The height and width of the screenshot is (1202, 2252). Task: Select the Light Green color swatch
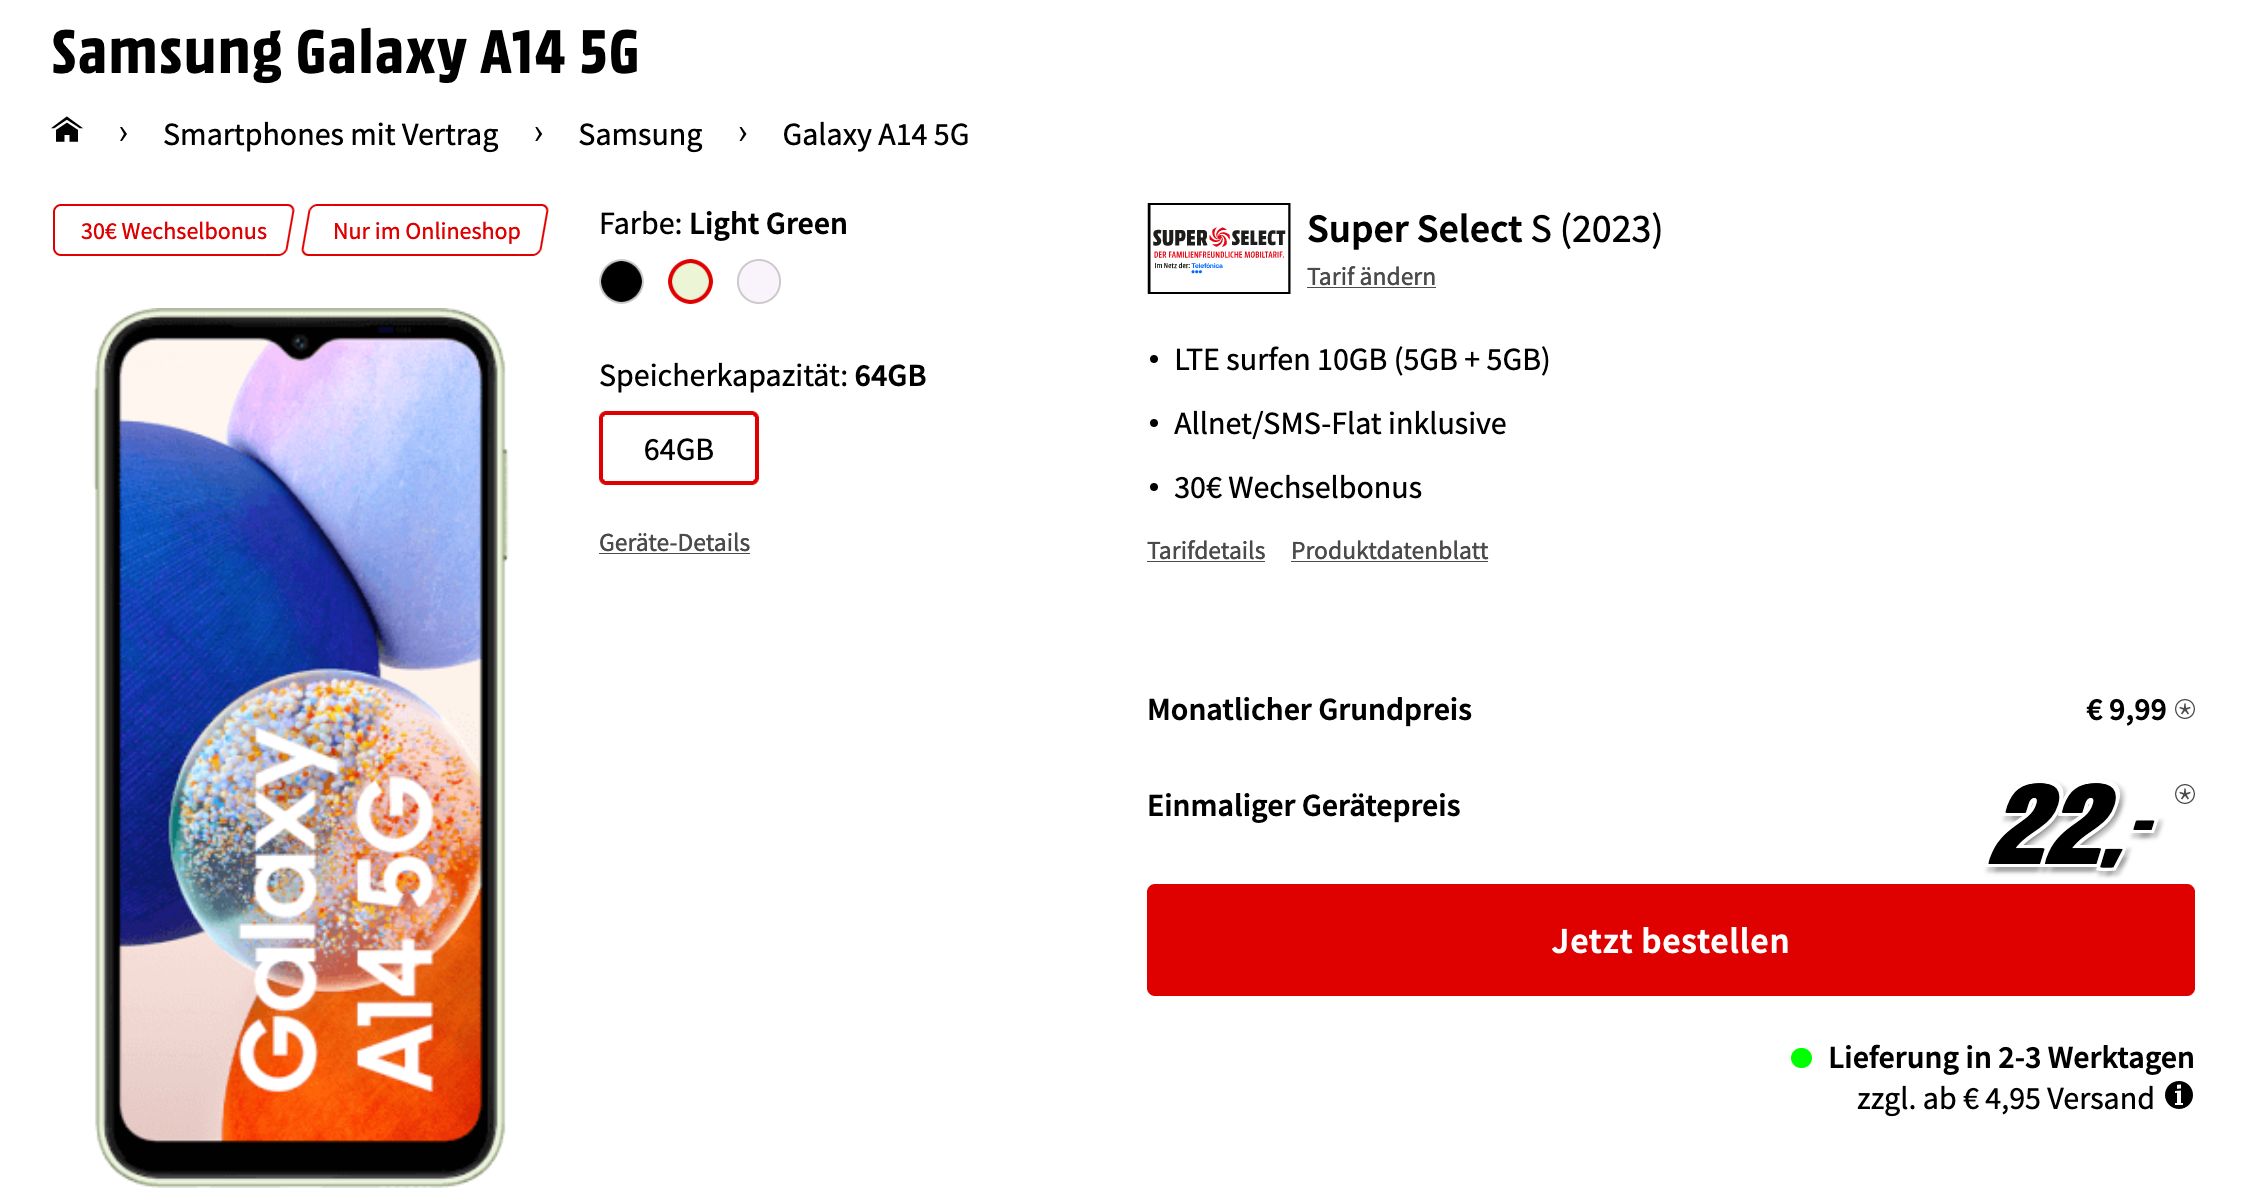pos(690,281)
